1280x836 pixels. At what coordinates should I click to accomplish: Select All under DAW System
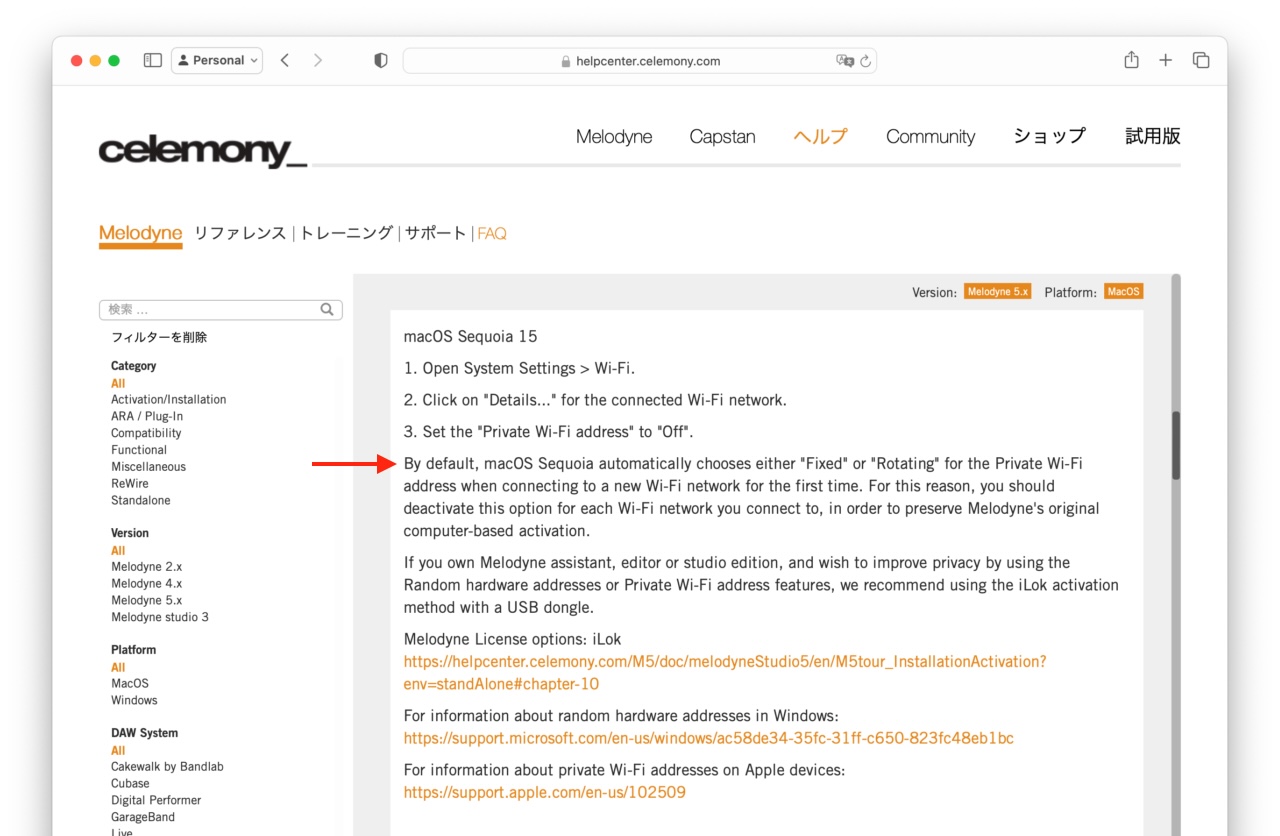[x=118, y=750]
